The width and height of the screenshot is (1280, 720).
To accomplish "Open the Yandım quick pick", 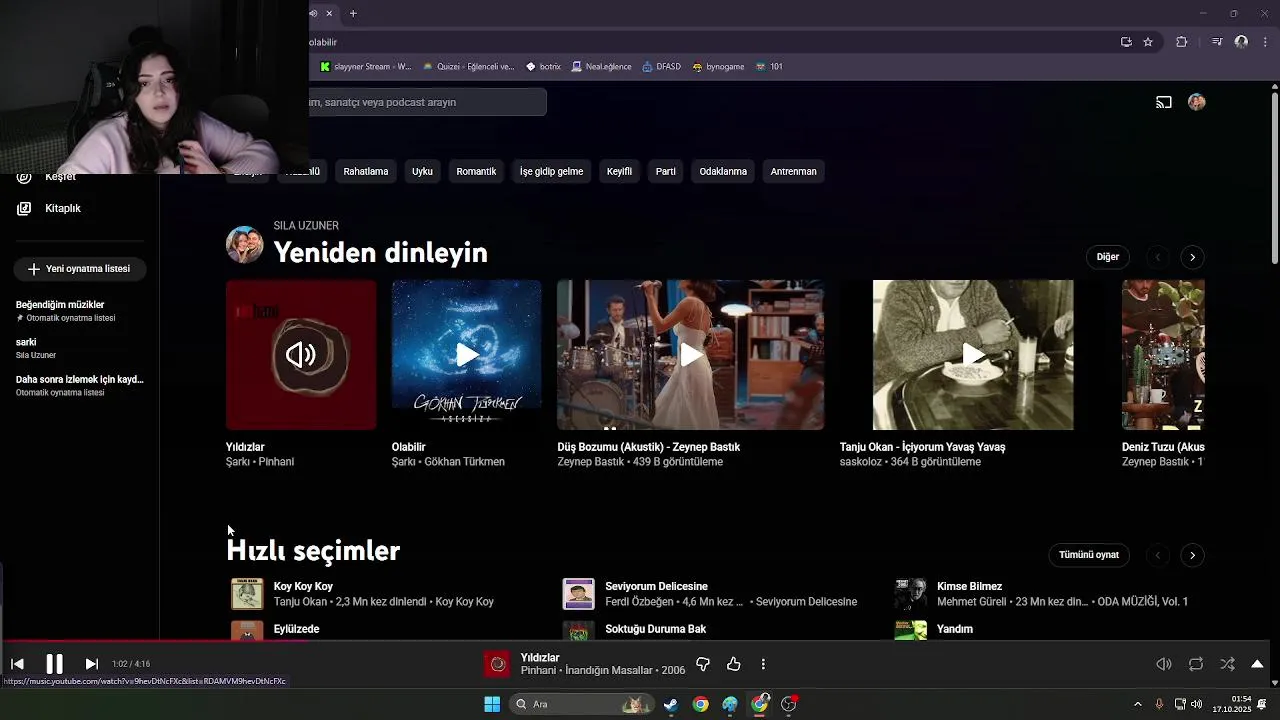I will 955,629.
